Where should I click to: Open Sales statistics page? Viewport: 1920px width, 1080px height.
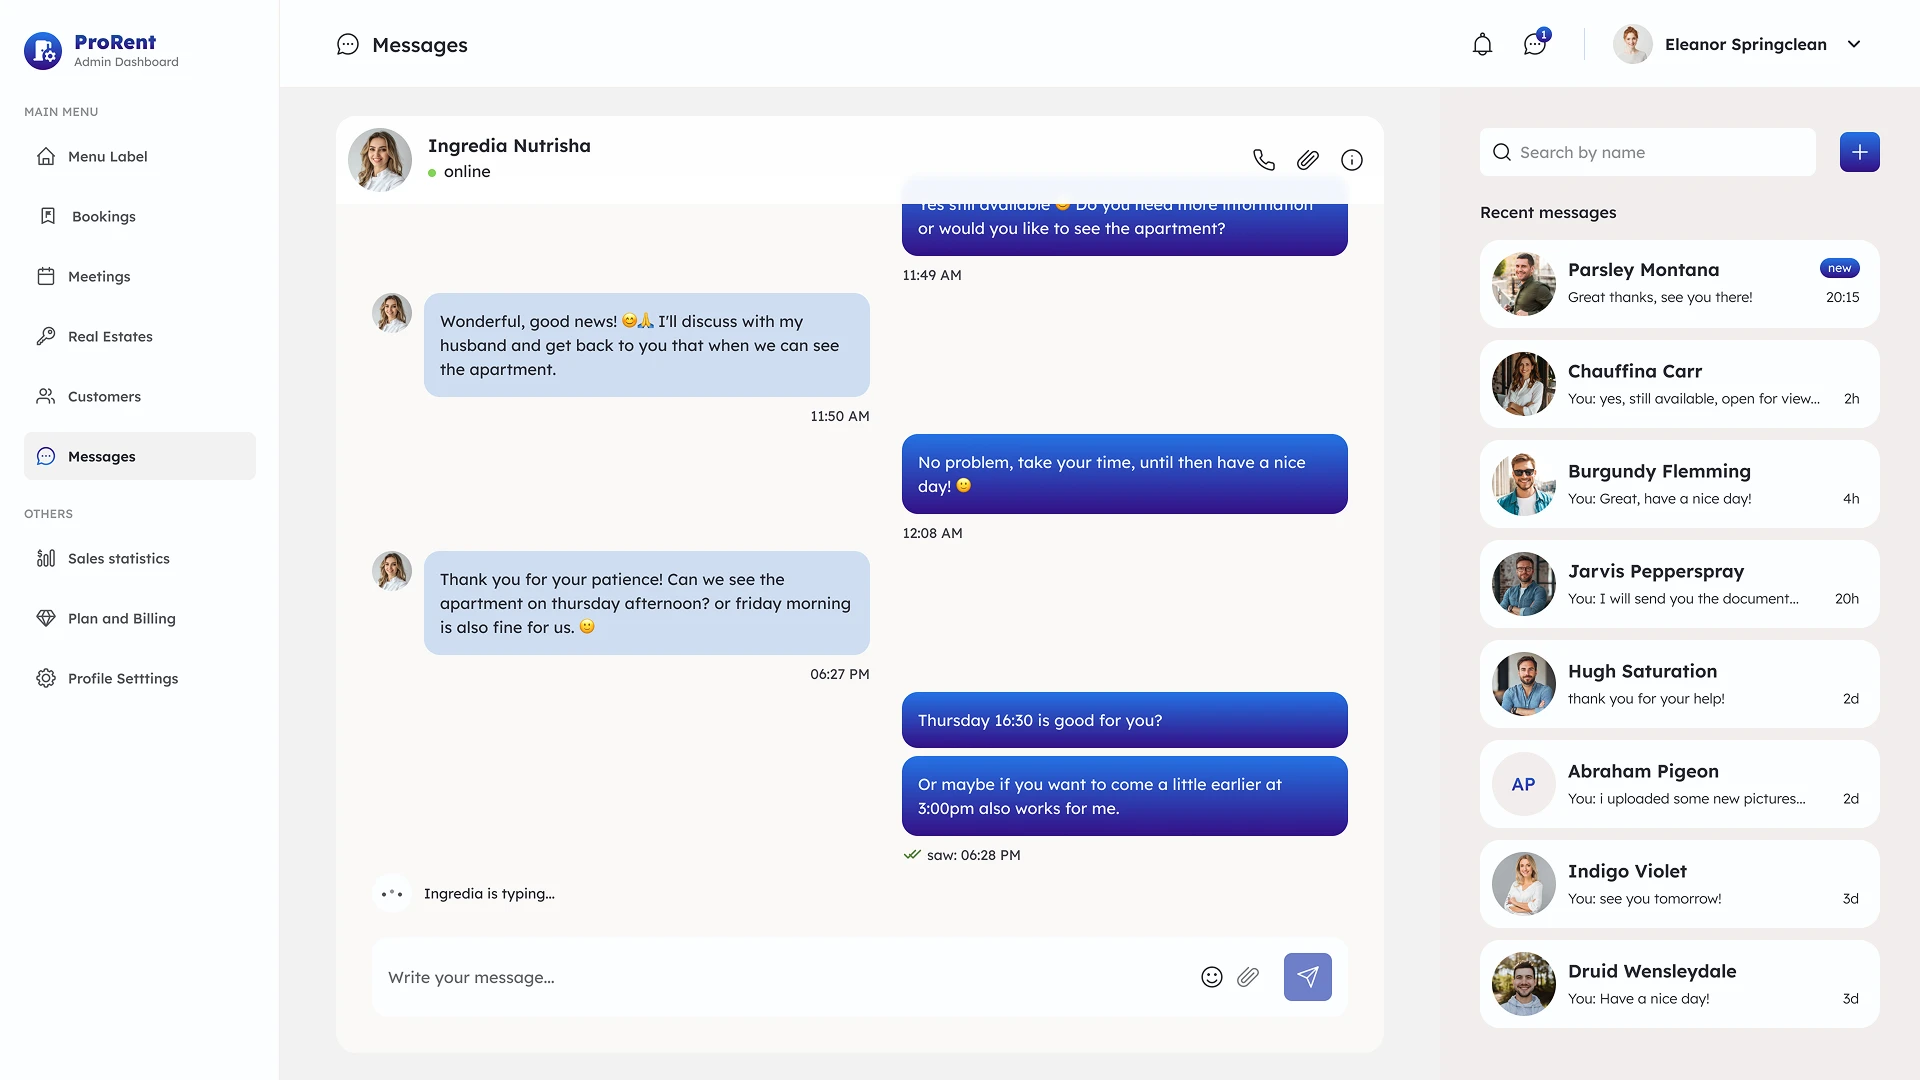point(118,558)
